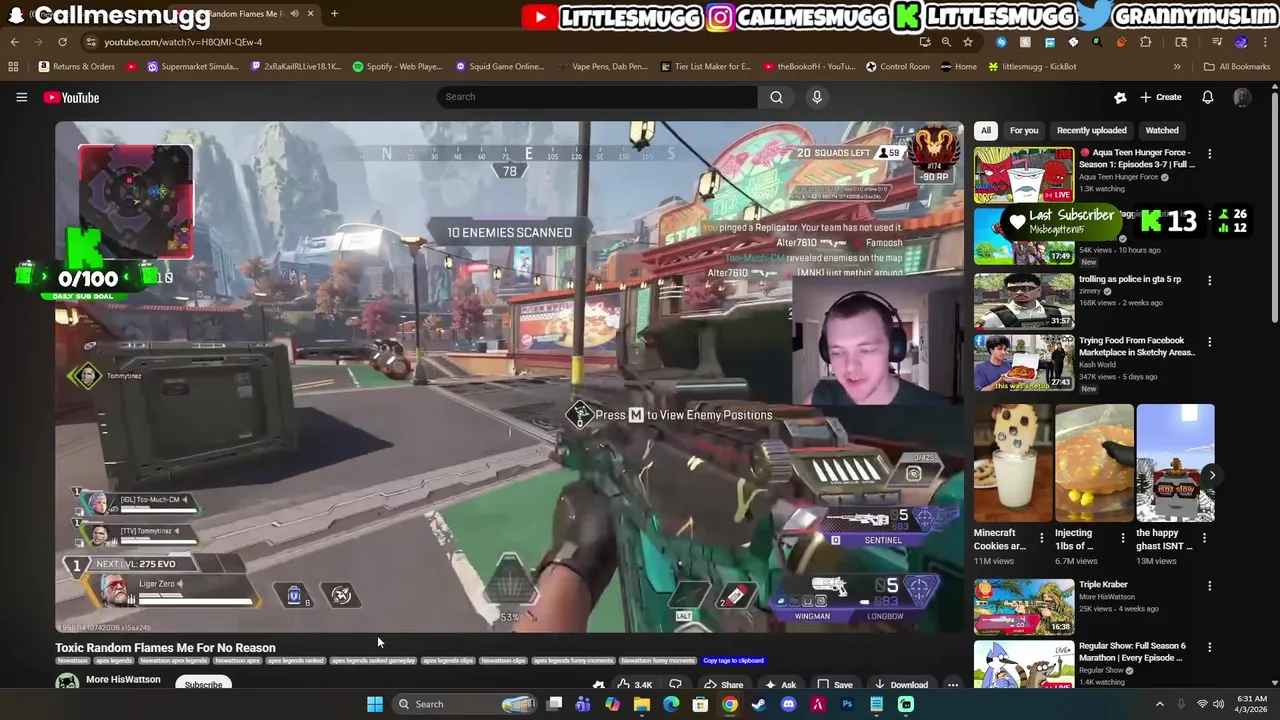Select the Recently uploaded chip
The height and width of the screenshot is (720, 1280).
[1091, 130]
